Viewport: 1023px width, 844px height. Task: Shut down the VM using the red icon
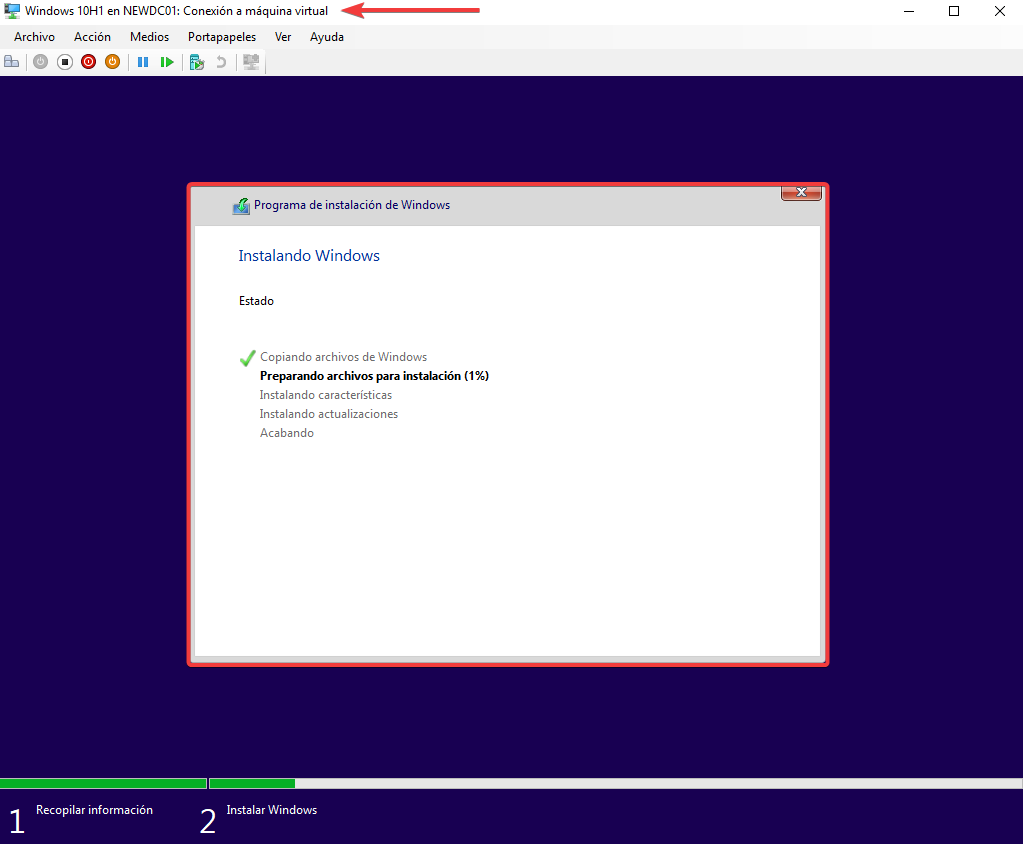pos(89,62)
